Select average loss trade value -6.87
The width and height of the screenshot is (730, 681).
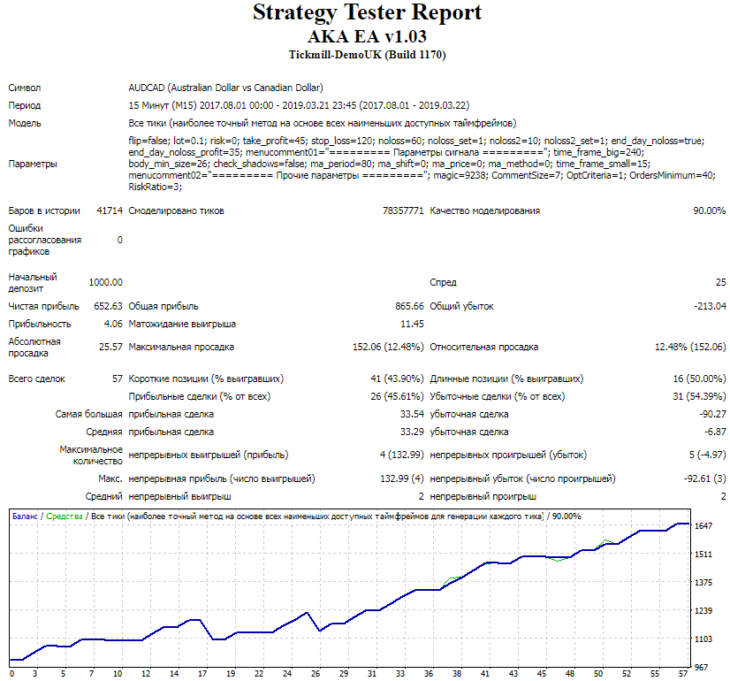point(715,432)
